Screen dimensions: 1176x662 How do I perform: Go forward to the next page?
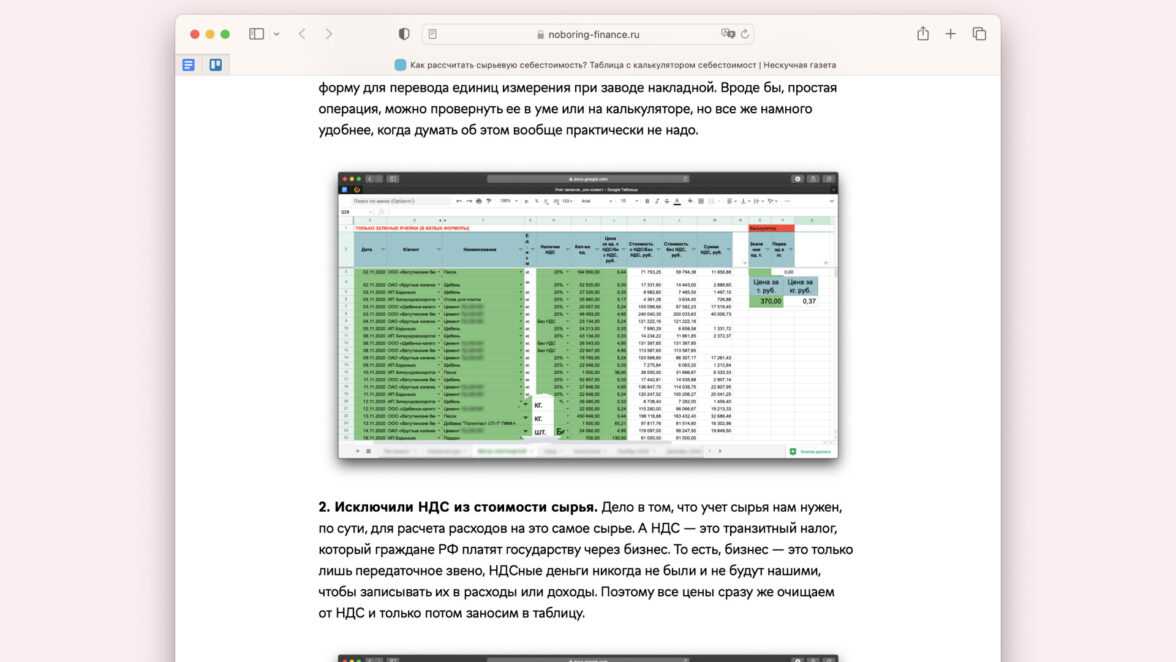click(328, 34)
